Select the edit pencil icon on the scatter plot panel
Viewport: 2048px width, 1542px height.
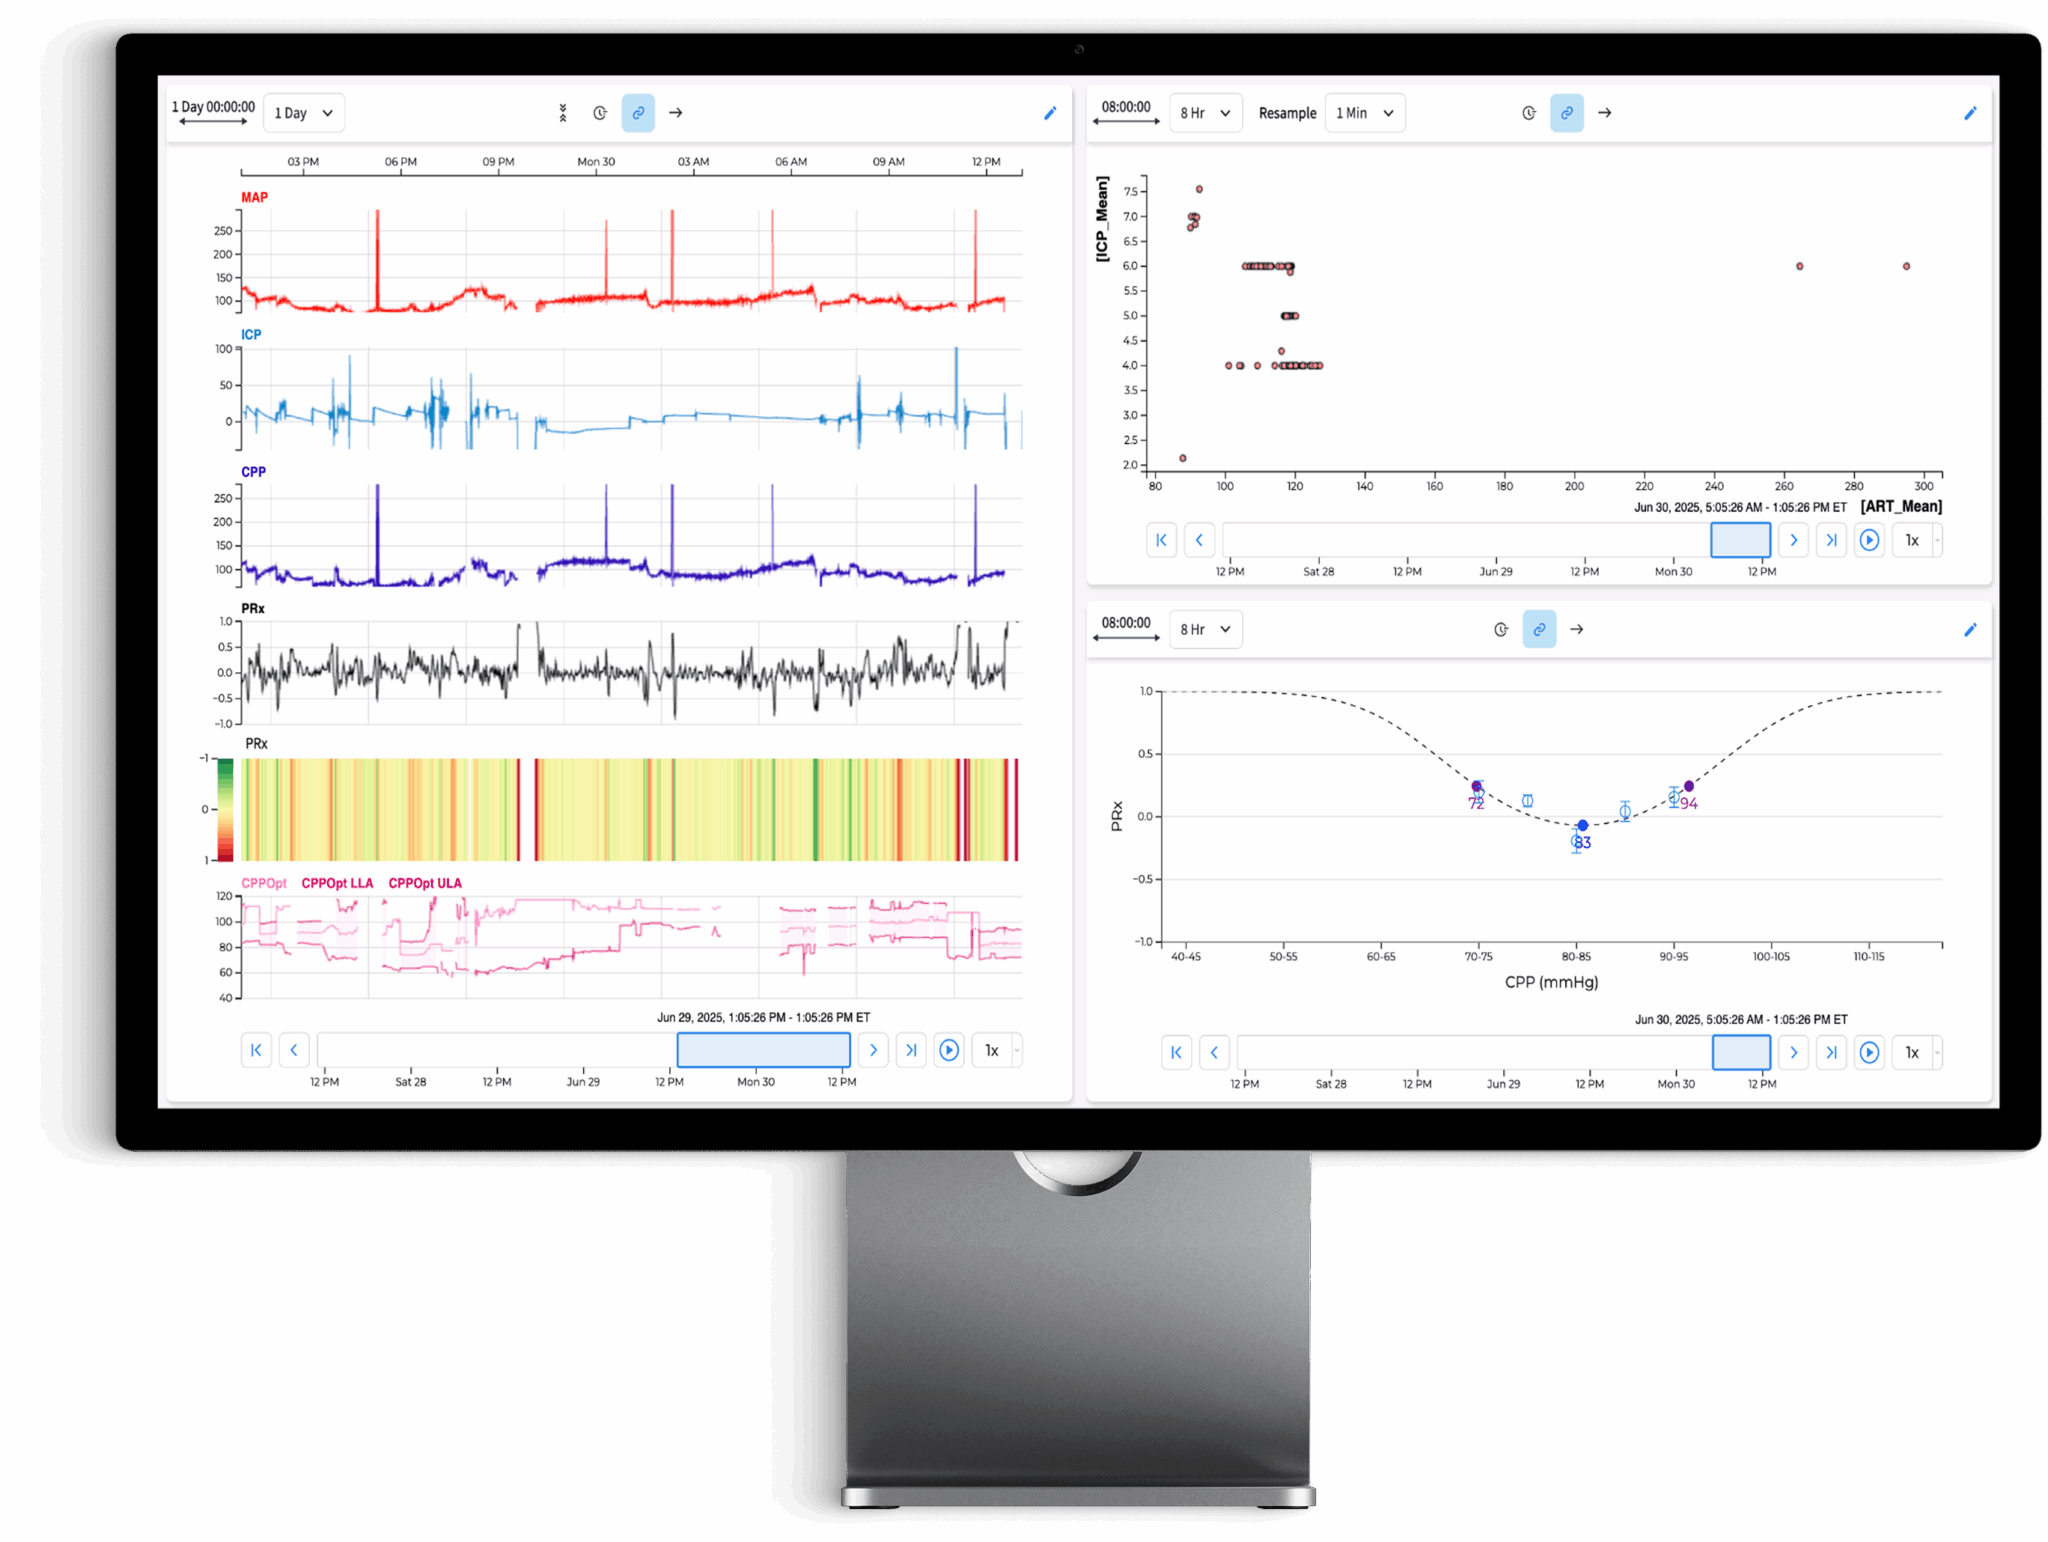(x=1970, y=113)
